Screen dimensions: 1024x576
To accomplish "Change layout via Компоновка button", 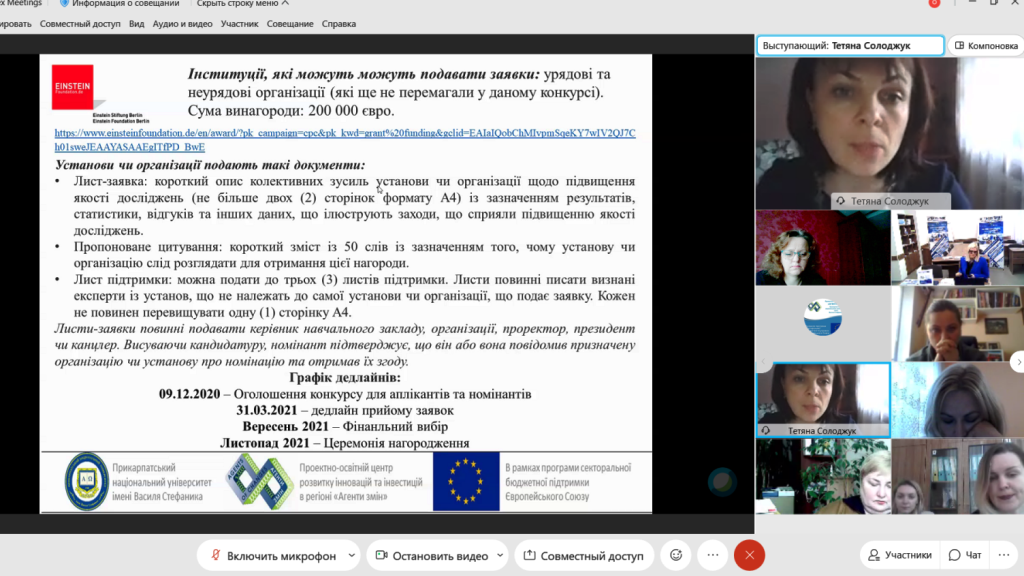I will (985, 45).
